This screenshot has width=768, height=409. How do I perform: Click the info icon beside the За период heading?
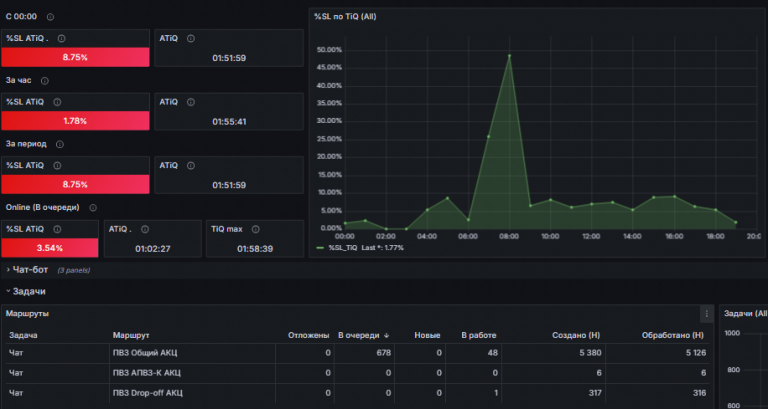coord(60,144)
